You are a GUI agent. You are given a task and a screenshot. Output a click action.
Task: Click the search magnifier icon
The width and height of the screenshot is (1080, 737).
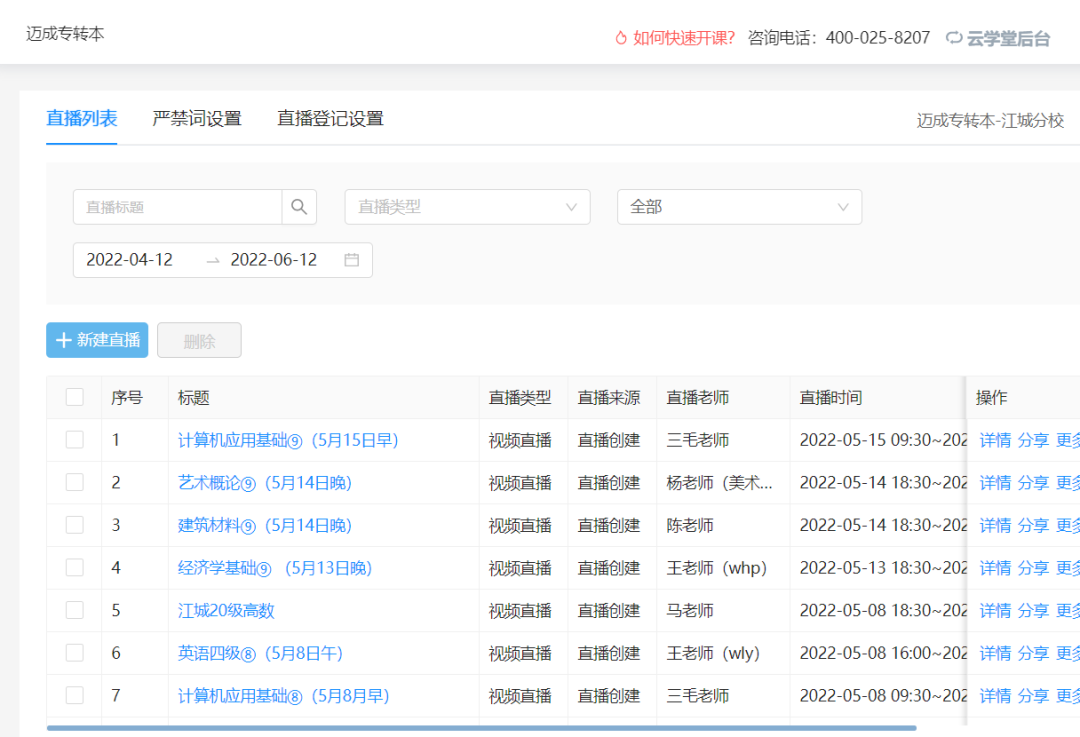pos(298,207)
